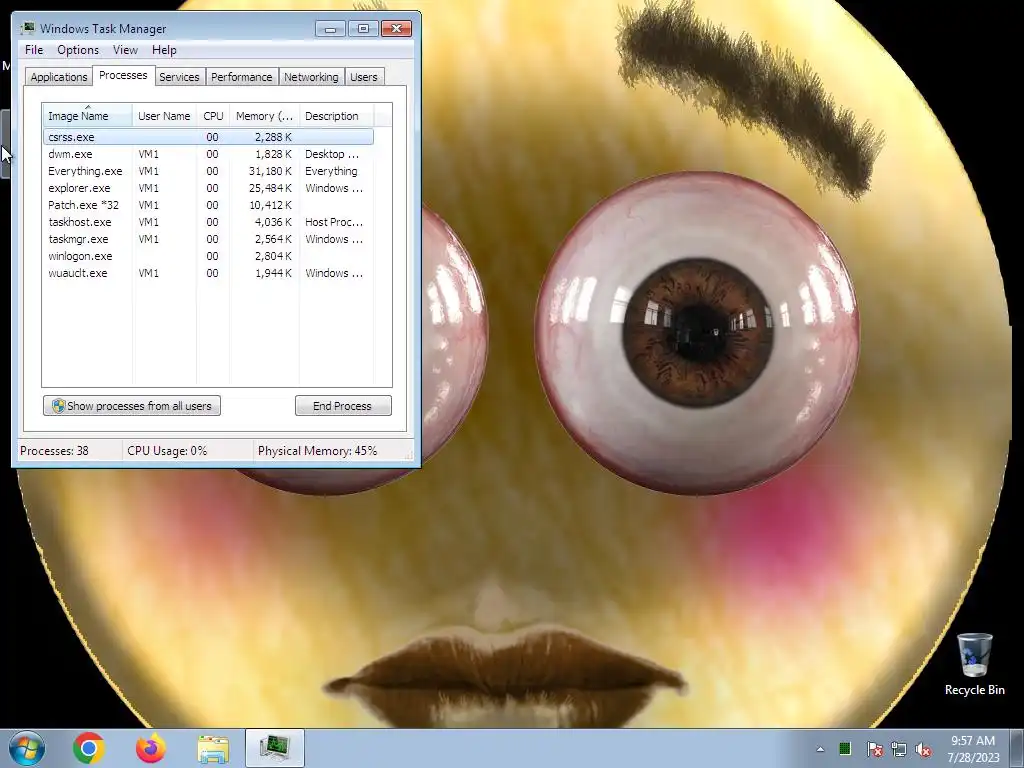Show hidden tray icons arrow

coord(820,749)
